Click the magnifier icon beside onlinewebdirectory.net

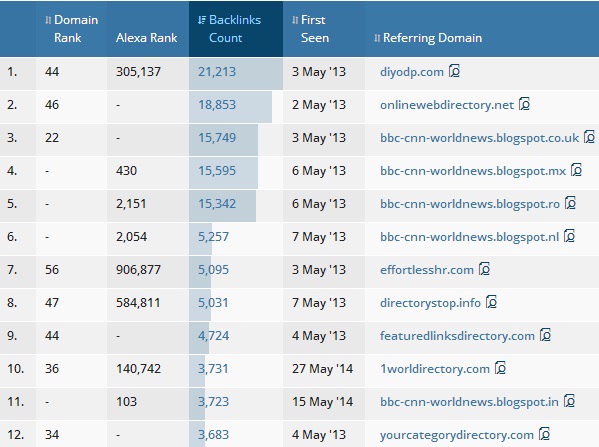pyautogui.click(x=525, y=104)
